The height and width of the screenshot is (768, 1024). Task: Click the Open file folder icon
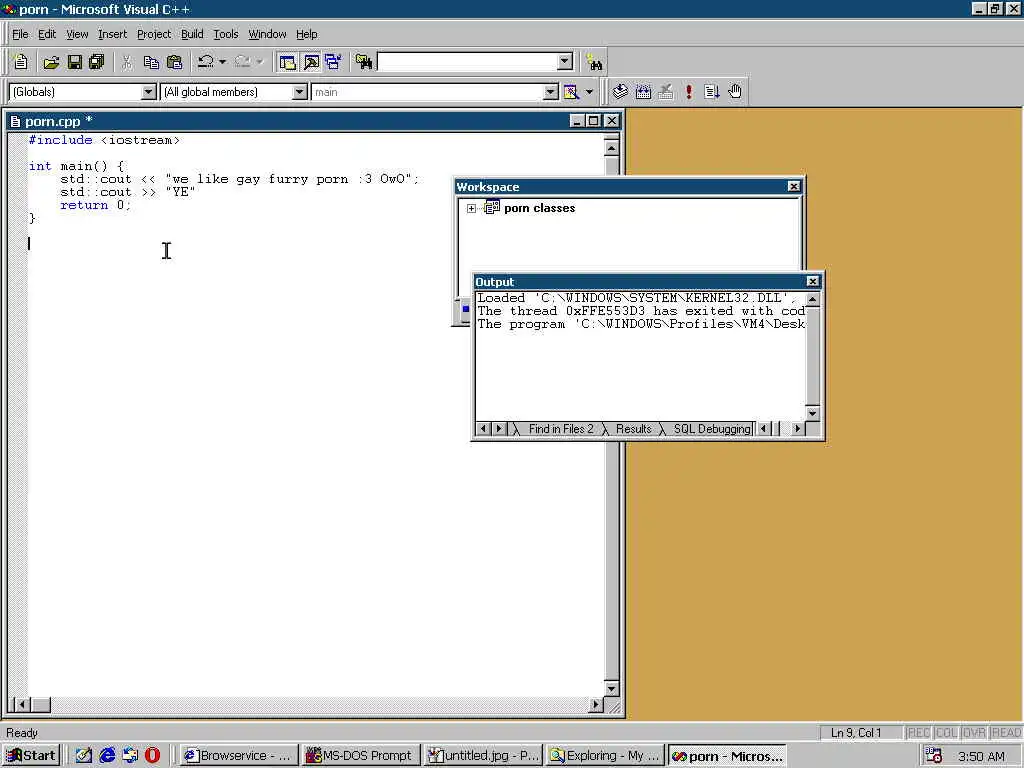[x=51, y=62]
